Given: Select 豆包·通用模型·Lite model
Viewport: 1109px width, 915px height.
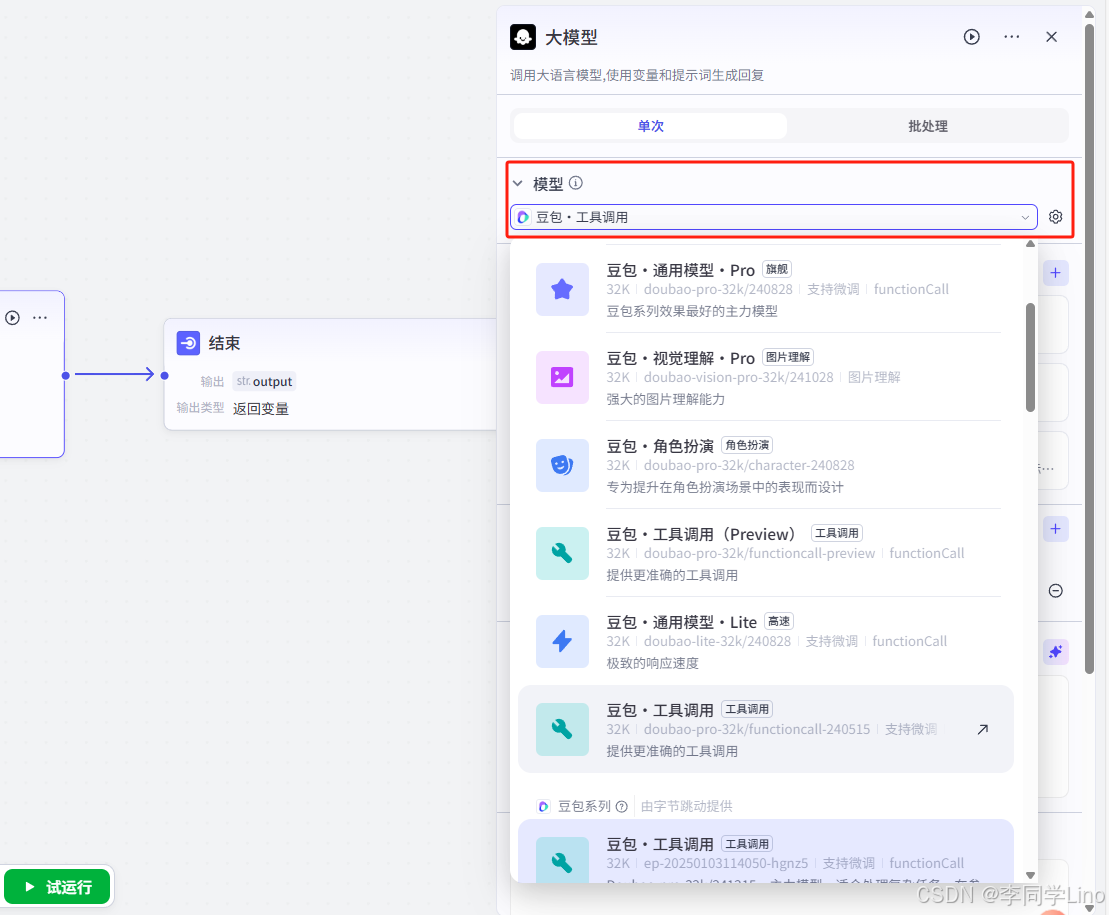Looking at the screenshot, I should (767, 641).
